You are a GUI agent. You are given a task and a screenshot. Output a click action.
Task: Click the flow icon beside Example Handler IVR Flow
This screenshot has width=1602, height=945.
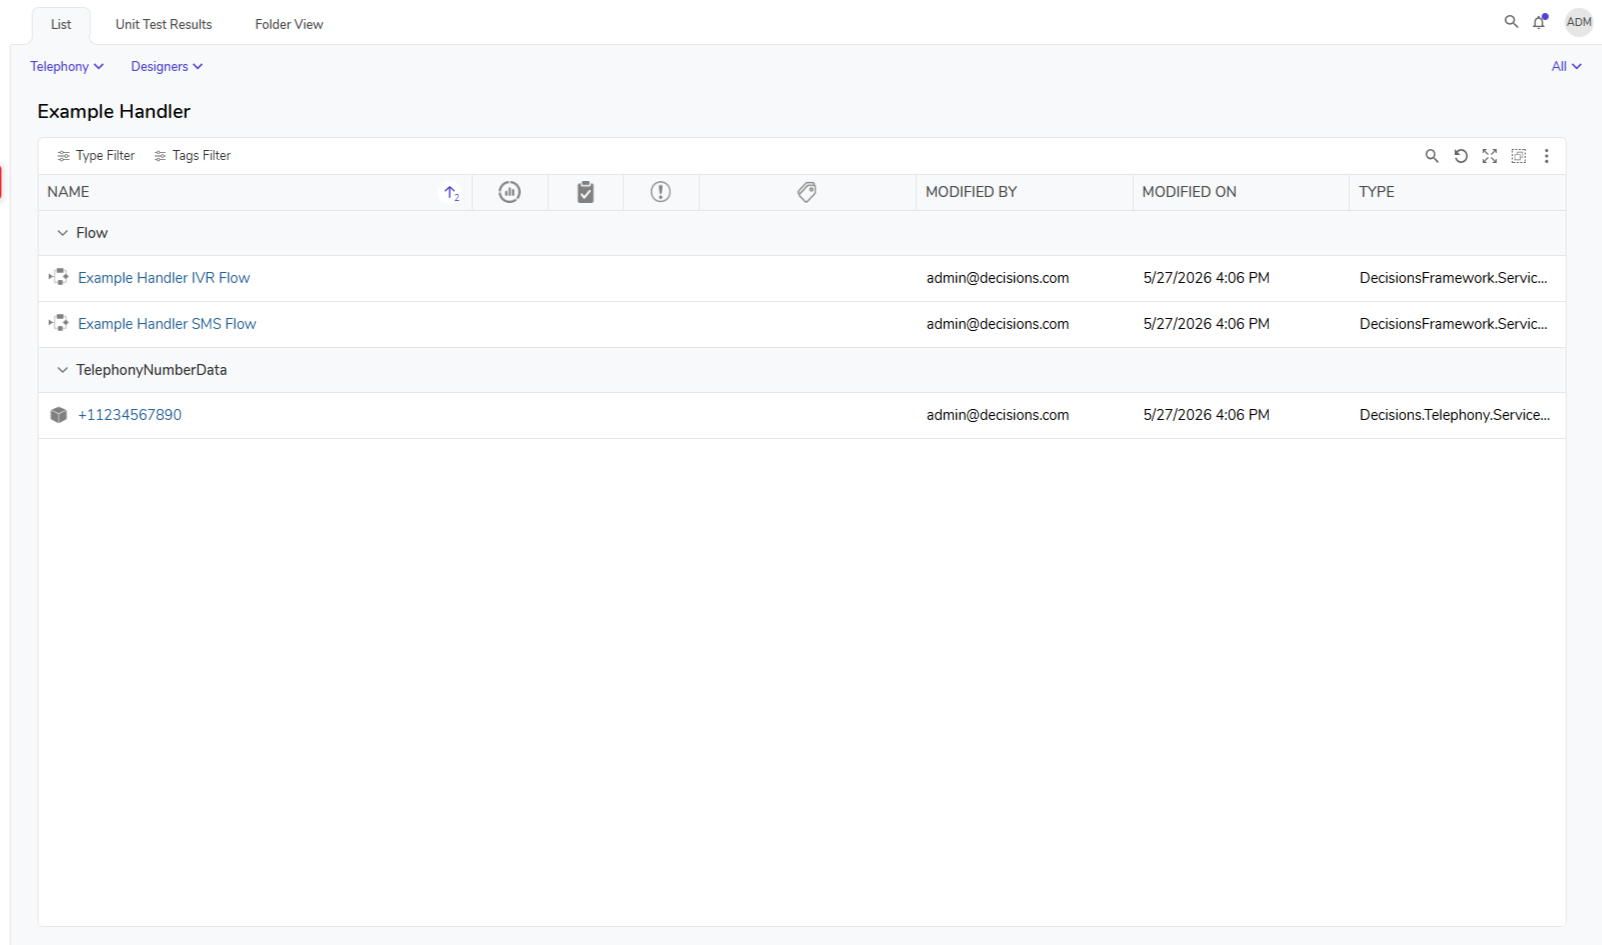(x=59, y=277)
